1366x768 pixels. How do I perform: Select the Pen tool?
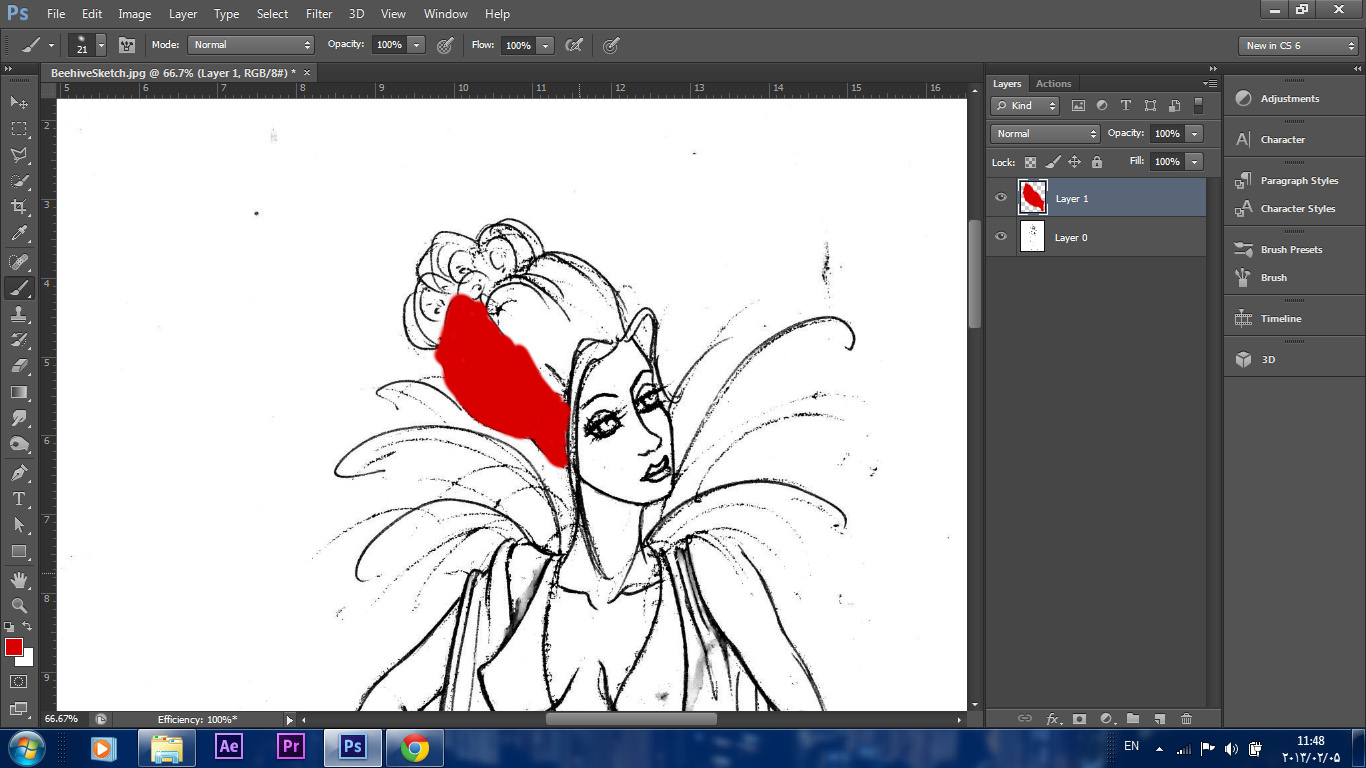[x=19, y=473]
